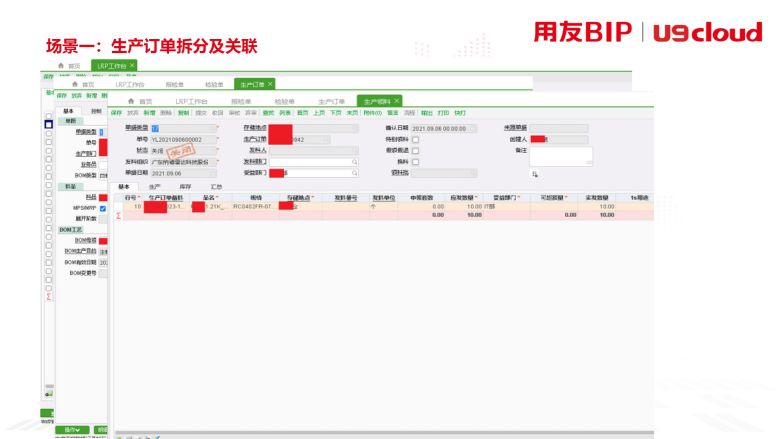Collapse BOM工艺 section in middle window

[71, 230]
